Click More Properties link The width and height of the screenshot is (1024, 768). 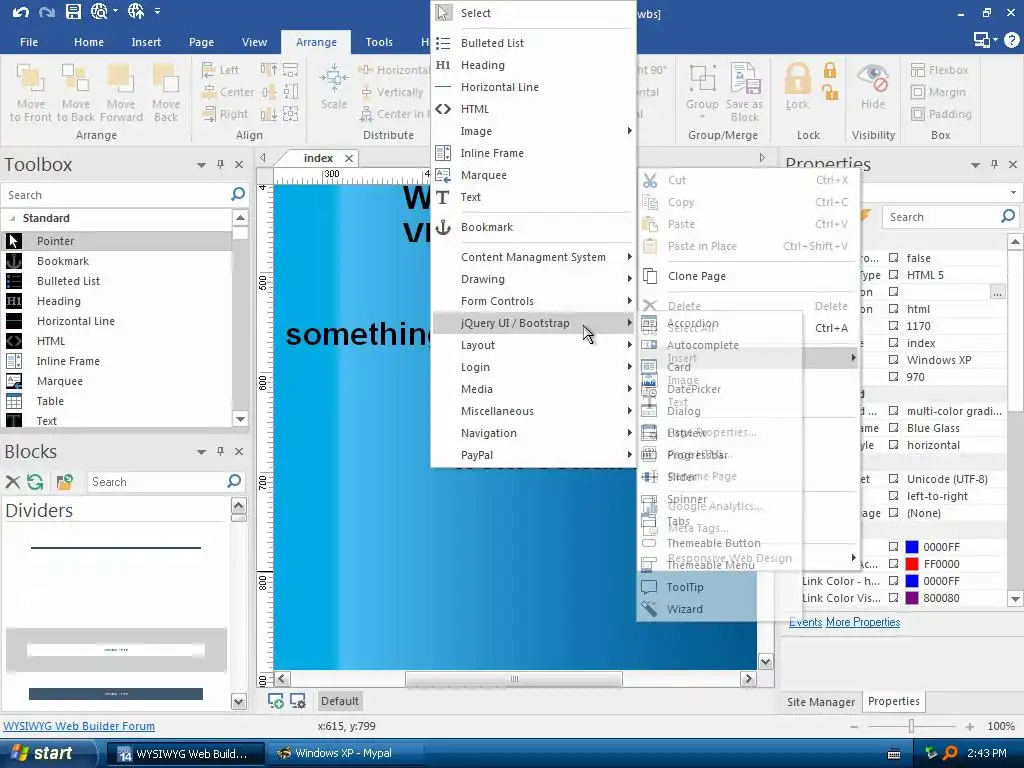click(863, 622)
